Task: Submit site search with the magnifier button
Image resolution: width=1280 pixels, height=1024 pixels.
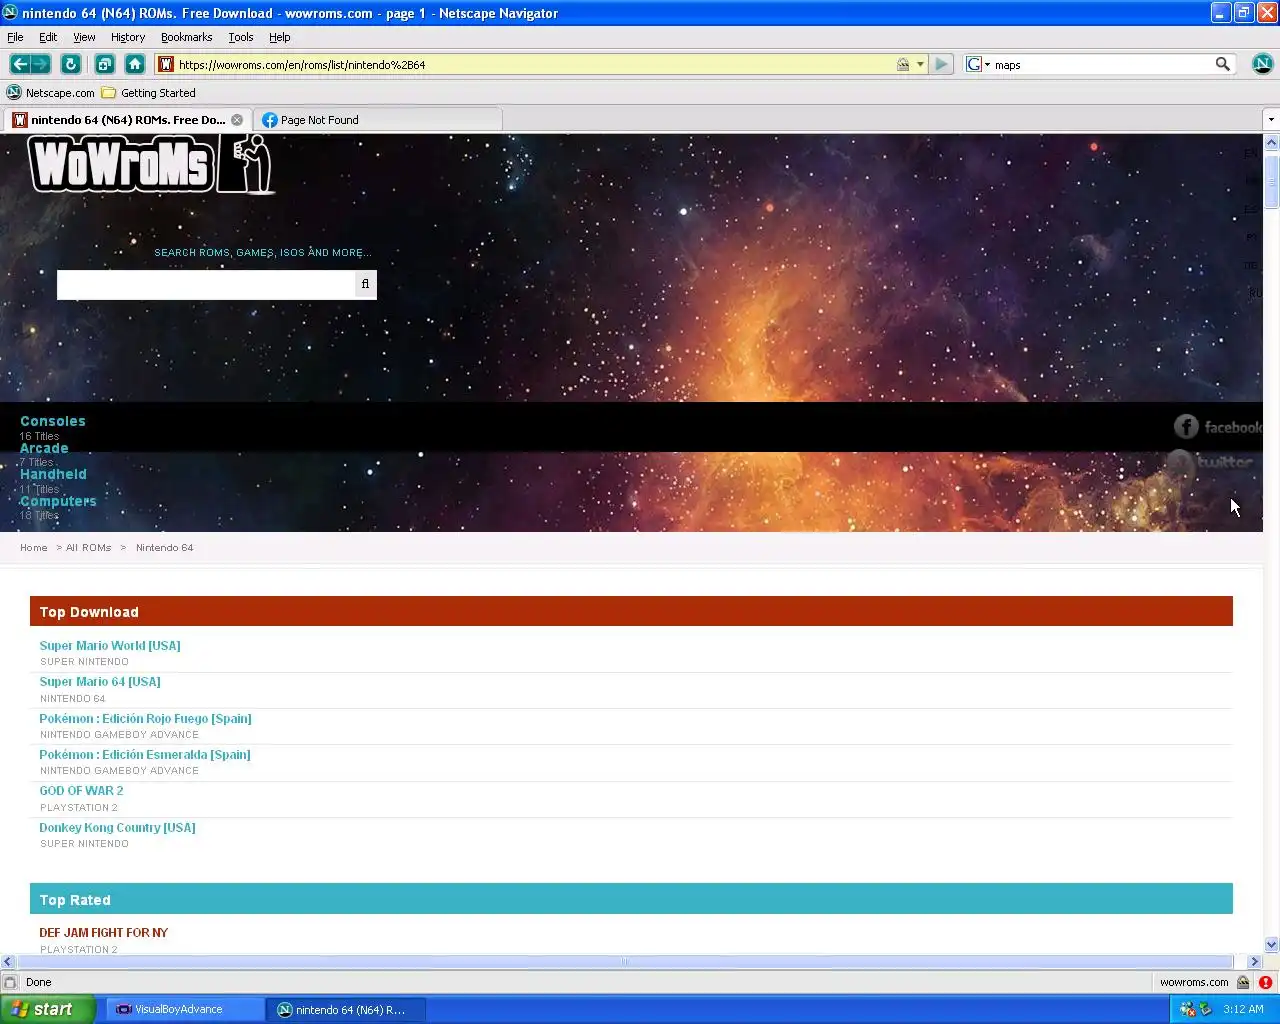Action: (365, 284)
